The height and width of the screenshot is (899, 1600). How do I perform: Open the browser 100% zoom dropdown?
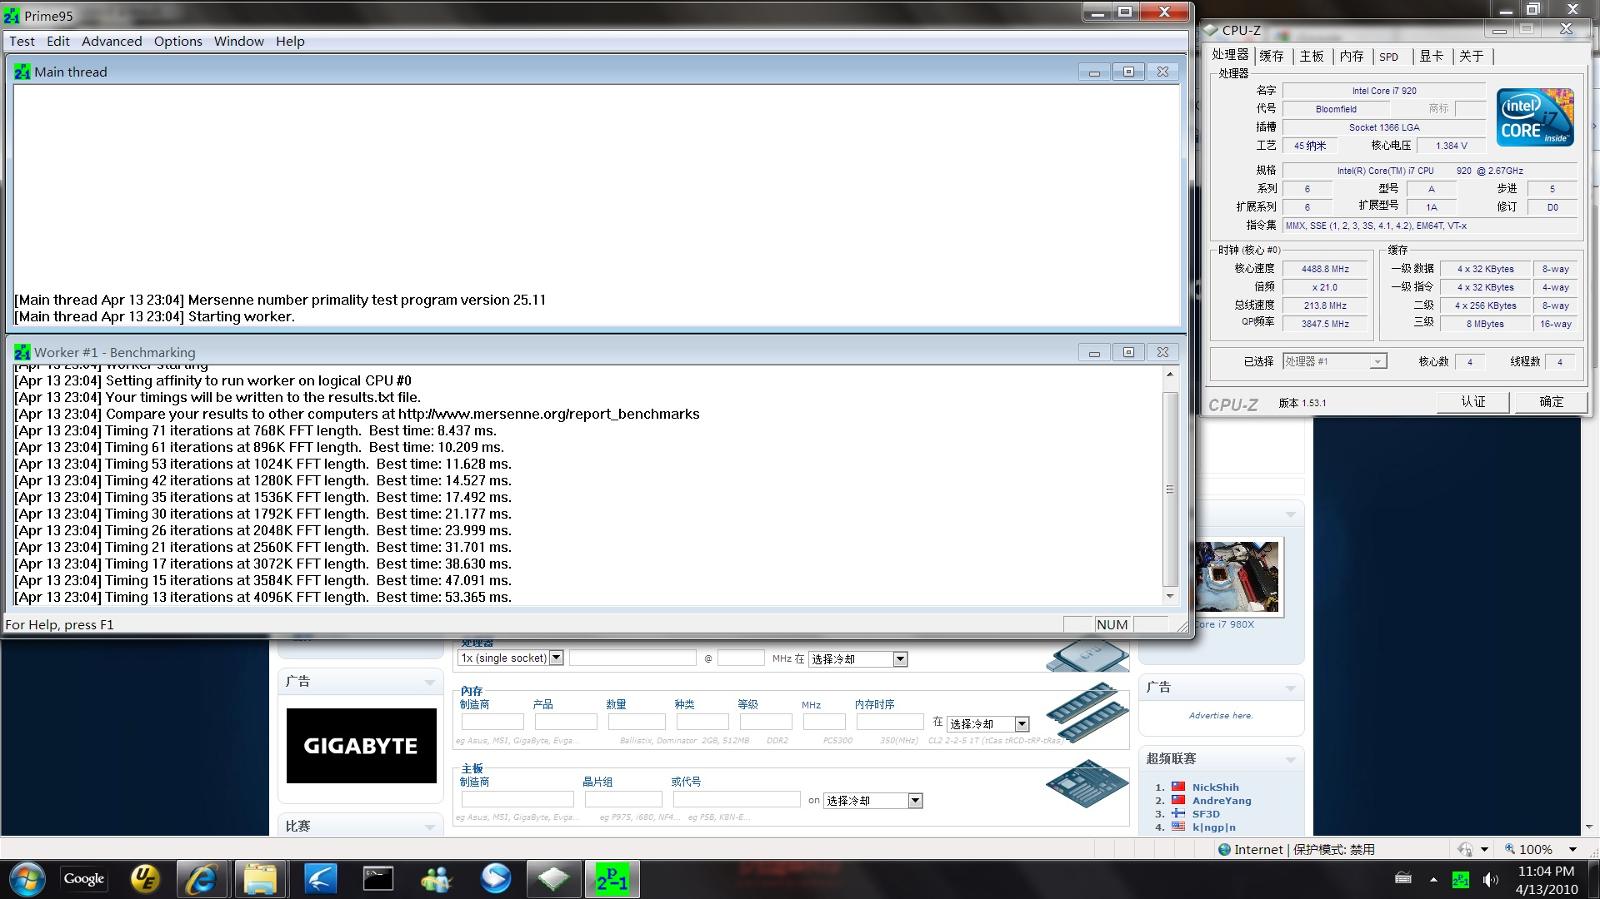pos(1573,849)
